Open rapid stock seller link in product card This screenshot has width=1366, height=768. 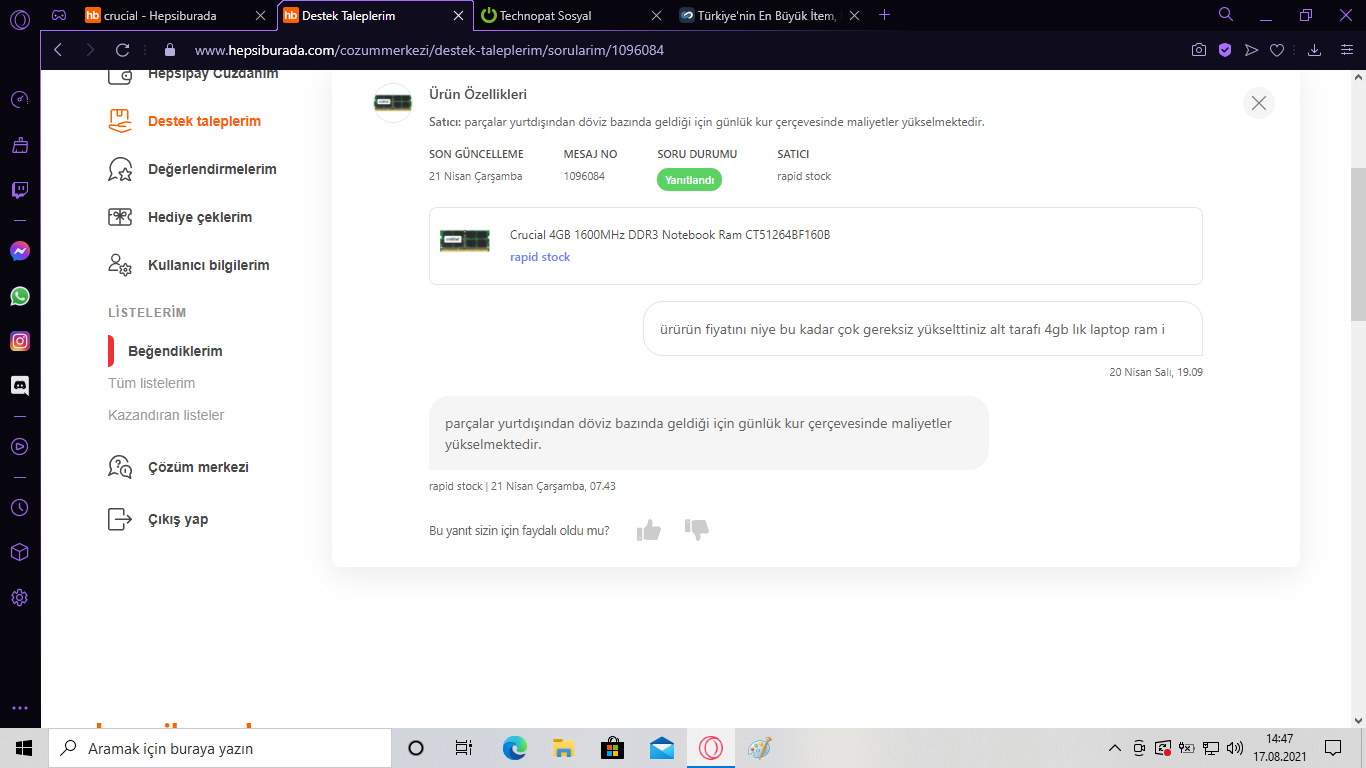pyautogui.click(x=540, y=257)
